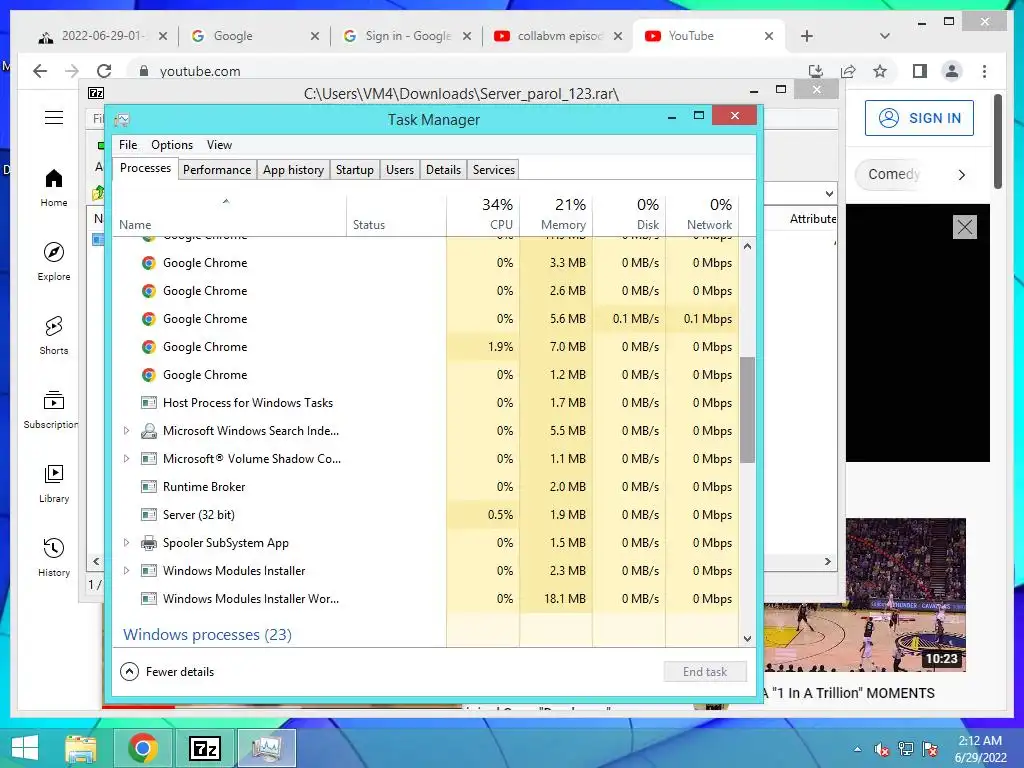
Task: Collapse Task Manager with Fewer details
Action: 168,671
